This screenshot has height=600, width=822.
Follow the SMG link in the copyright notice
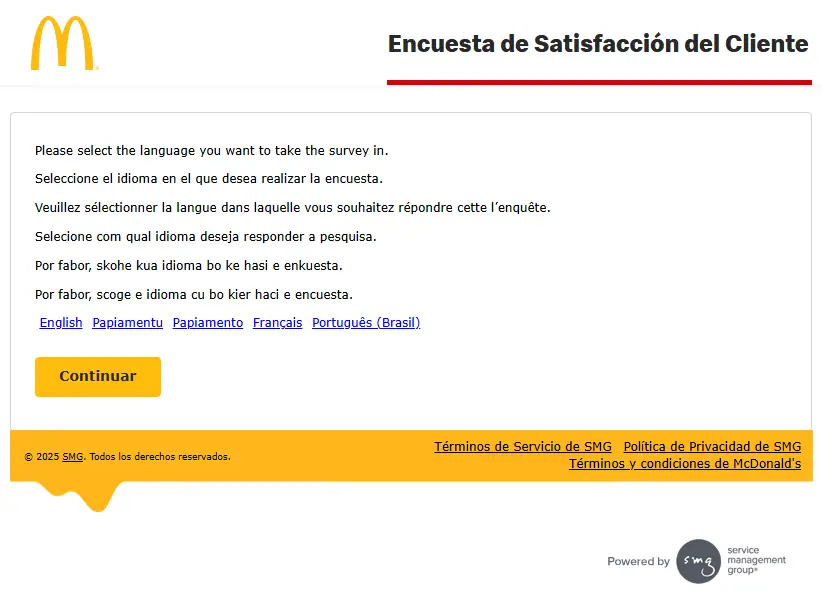point(72,457)
